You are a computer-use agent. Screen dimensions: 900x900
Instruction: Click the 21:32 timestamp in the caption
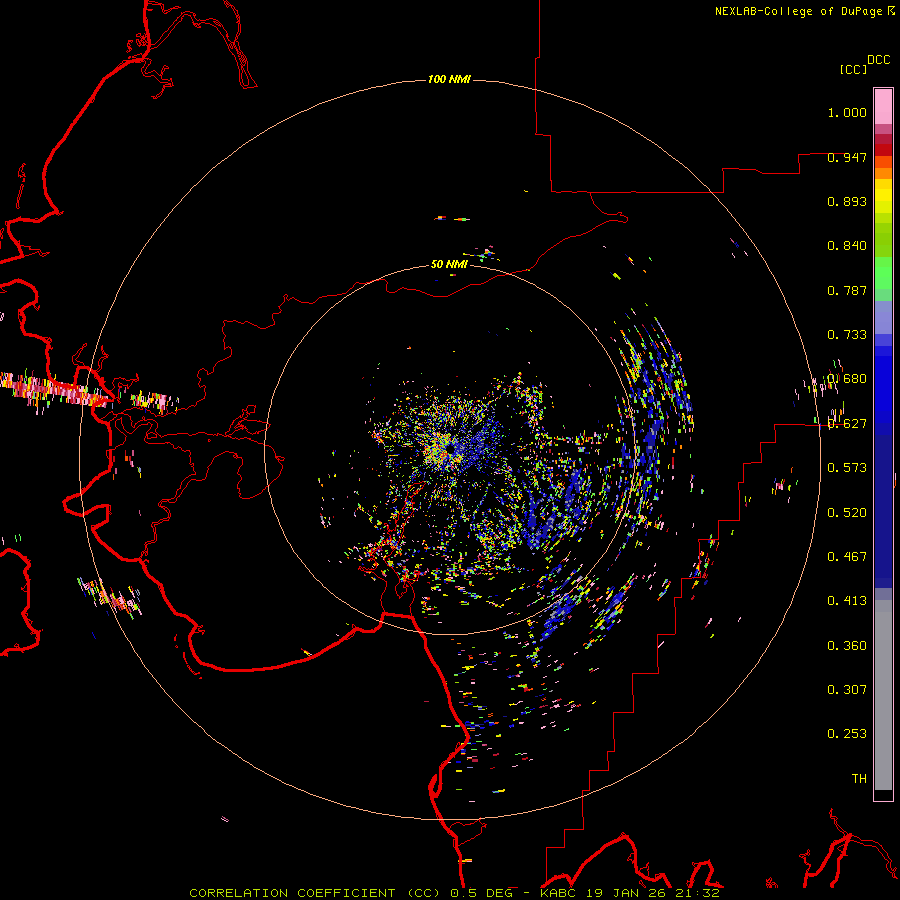point(697,893)
